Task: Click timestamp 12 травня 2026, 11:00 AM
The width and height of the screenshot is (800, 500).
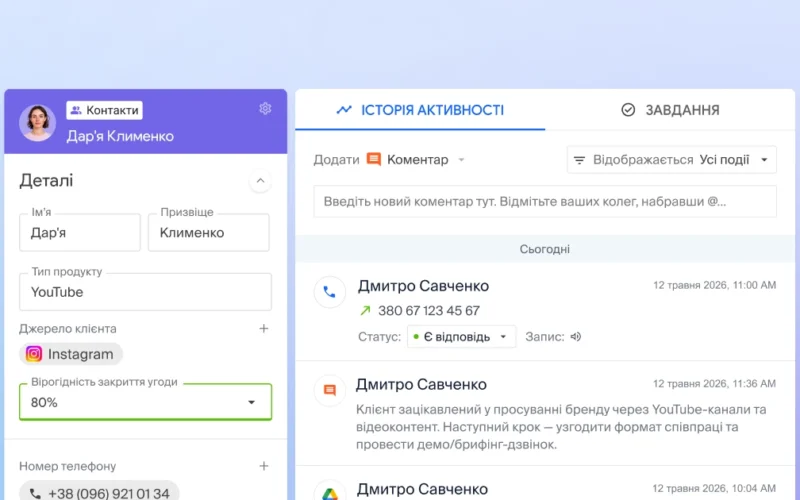Action: point(714,285)
